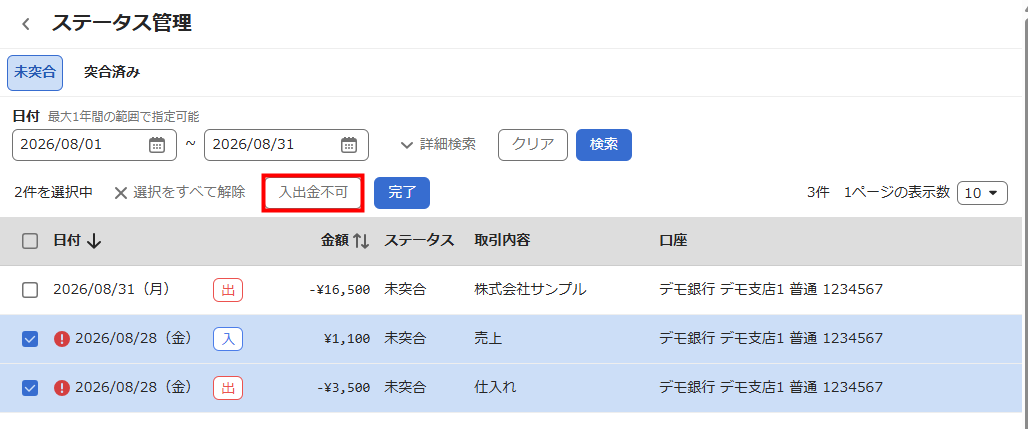1028x429 pixels.
Task: Check the 2026/08/31 株式会社サンプル row checkbox
Action: coord(30,290)
